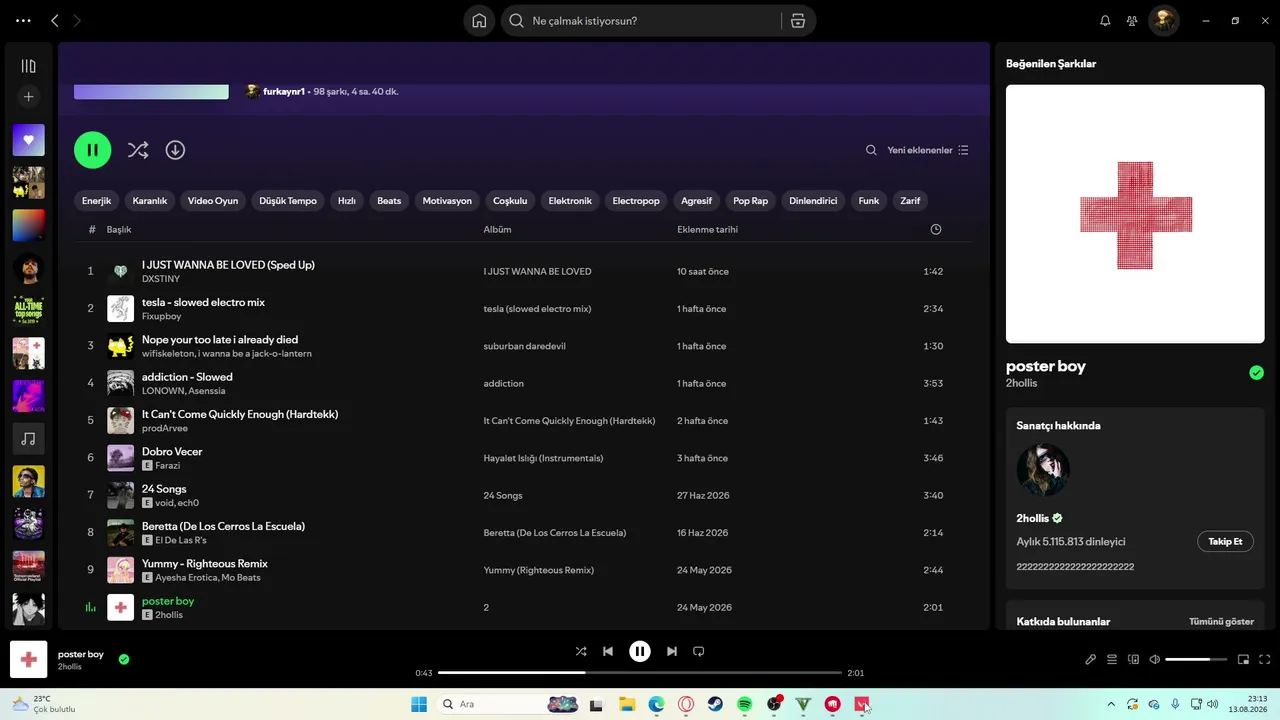
Task: Show hidden system tray icons
Action: (1111, 704)
